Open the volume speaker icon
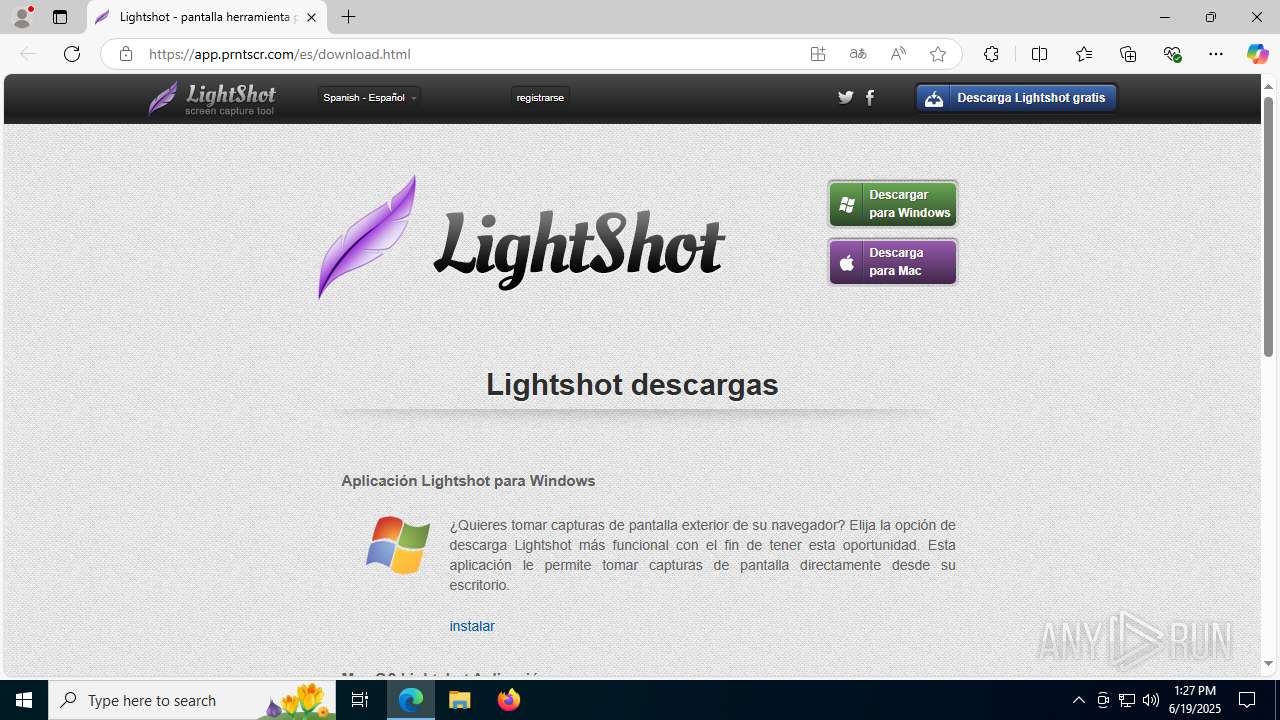This screenshot has height=720, width=1280. 1151,700
